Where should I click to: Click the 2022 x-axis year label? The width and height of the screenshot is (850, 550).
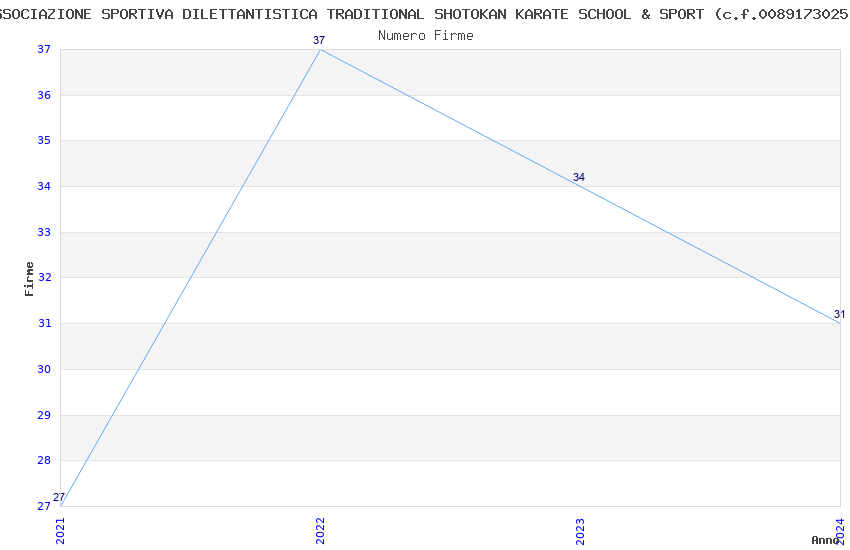click(321, 530)
